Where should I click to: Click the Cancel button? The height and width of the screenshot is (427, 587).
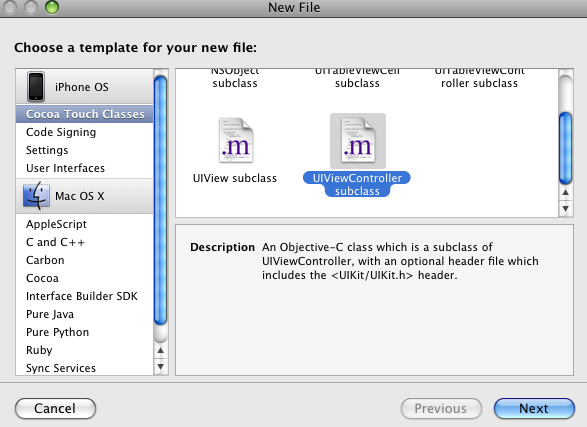55,408
